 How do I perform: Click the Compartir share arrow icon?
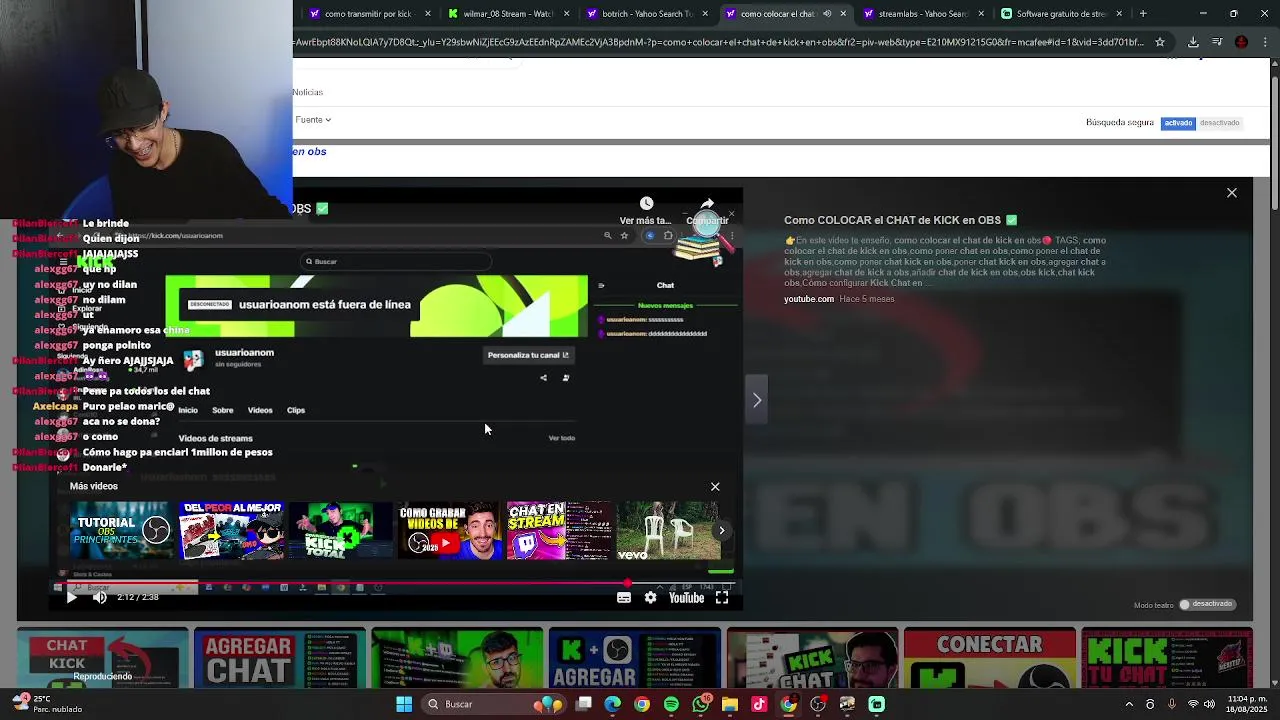707,204
